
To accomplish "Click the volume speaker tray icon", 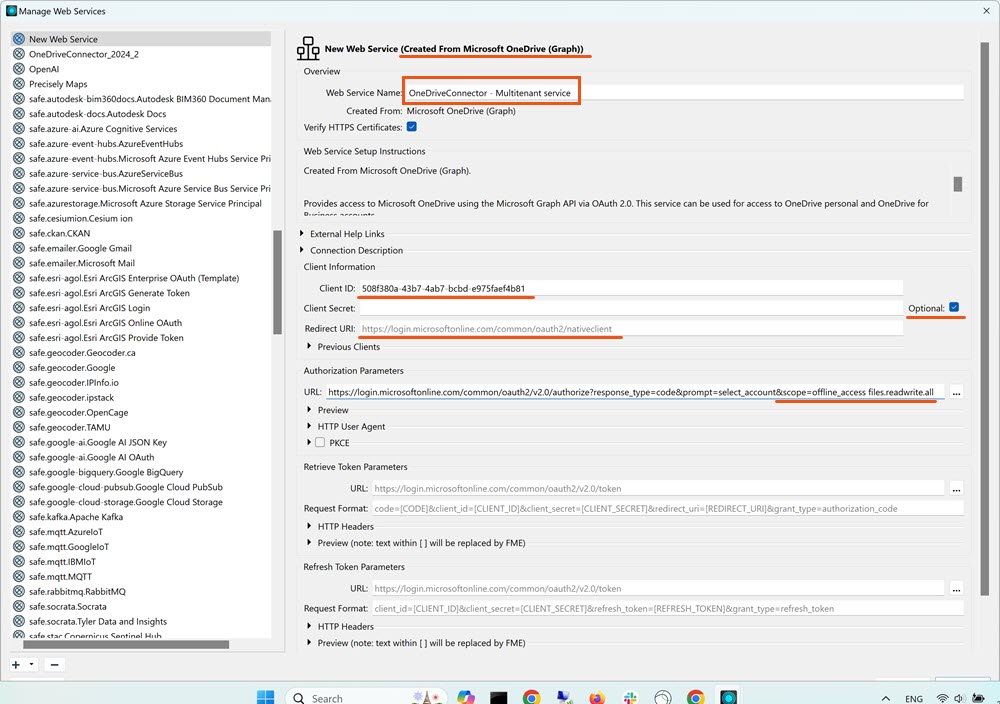I will 959,699.
